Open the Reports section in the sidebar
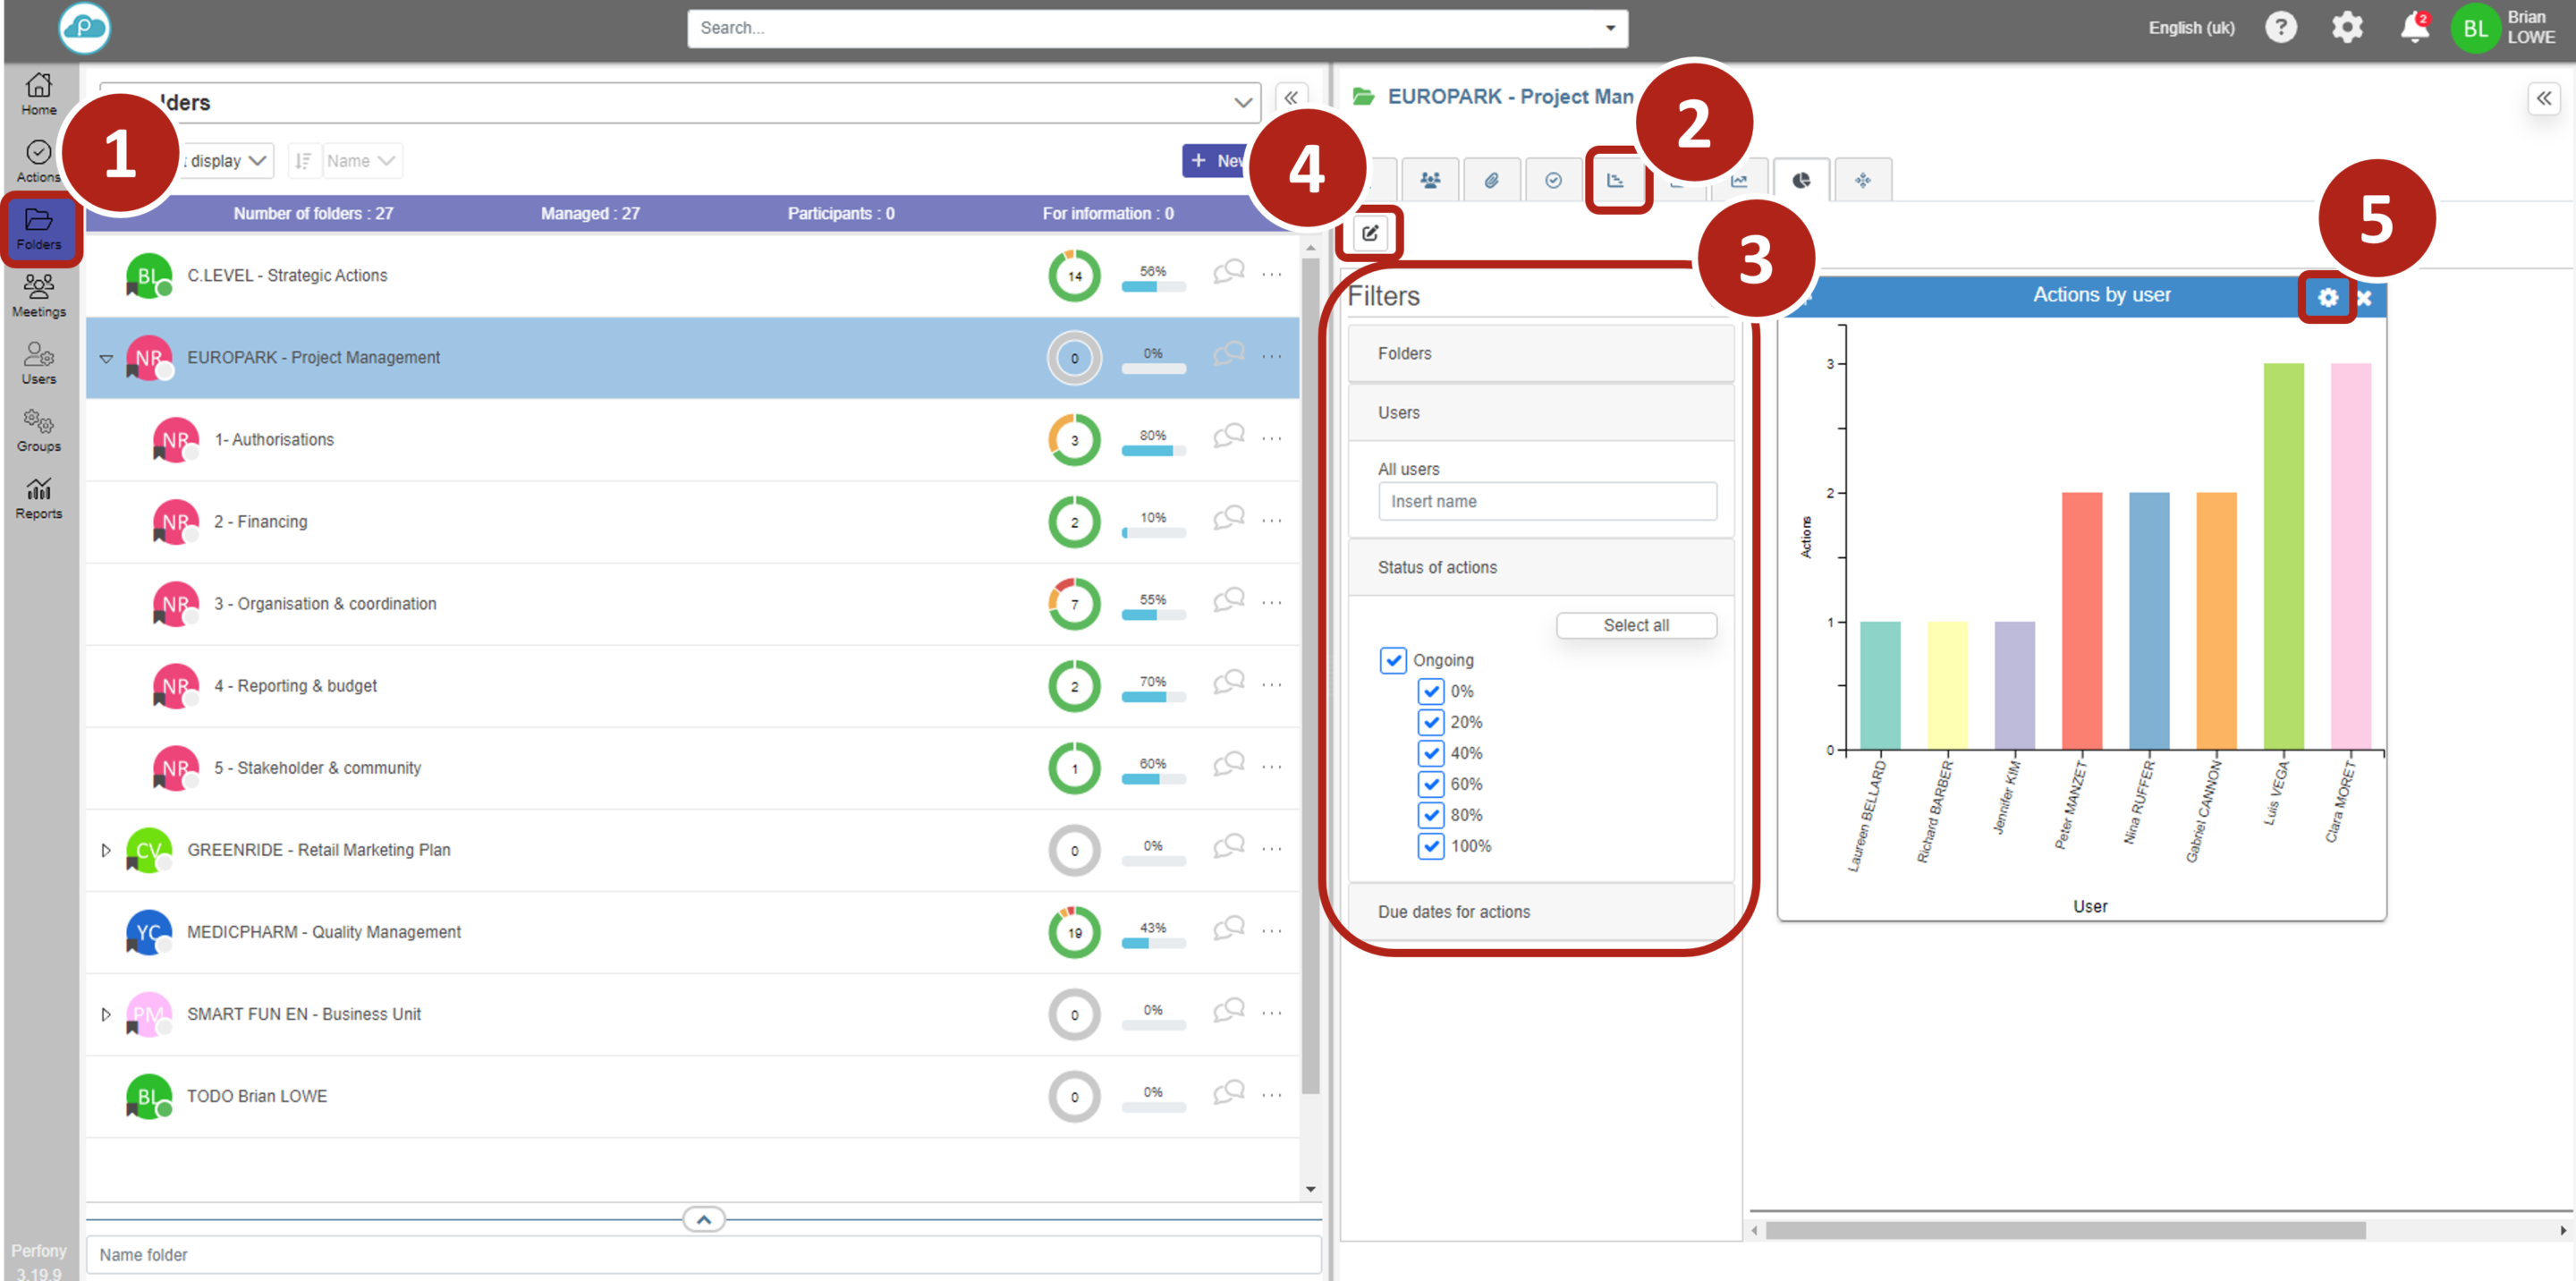 coord(38,497)
